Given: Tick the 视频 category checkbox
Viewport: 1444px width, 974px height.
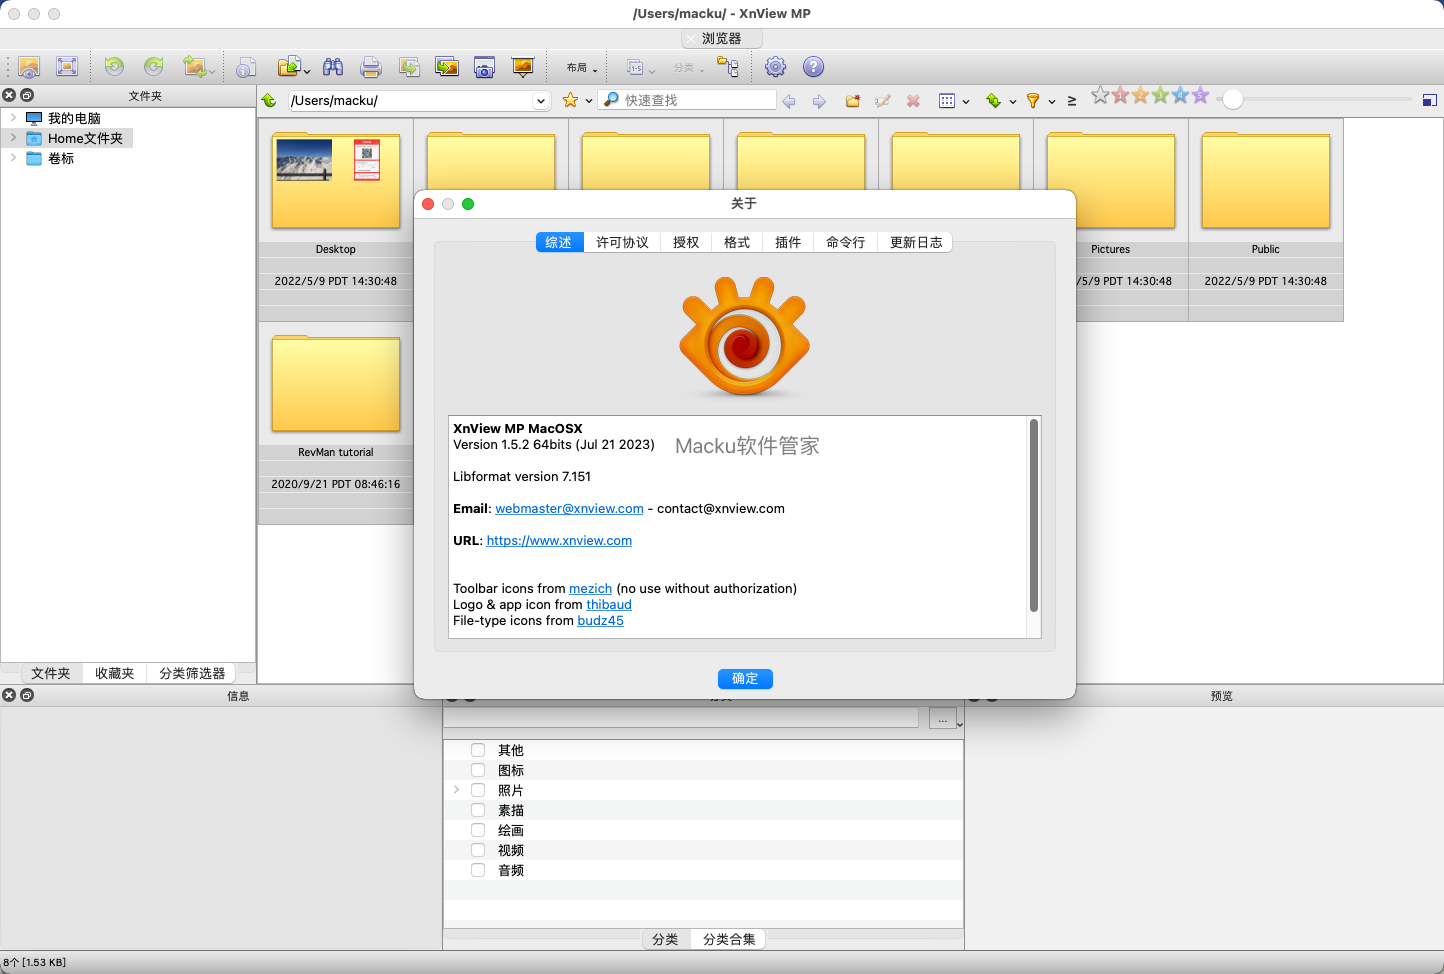Looking at the screenshot, I should tap(478, 850).
